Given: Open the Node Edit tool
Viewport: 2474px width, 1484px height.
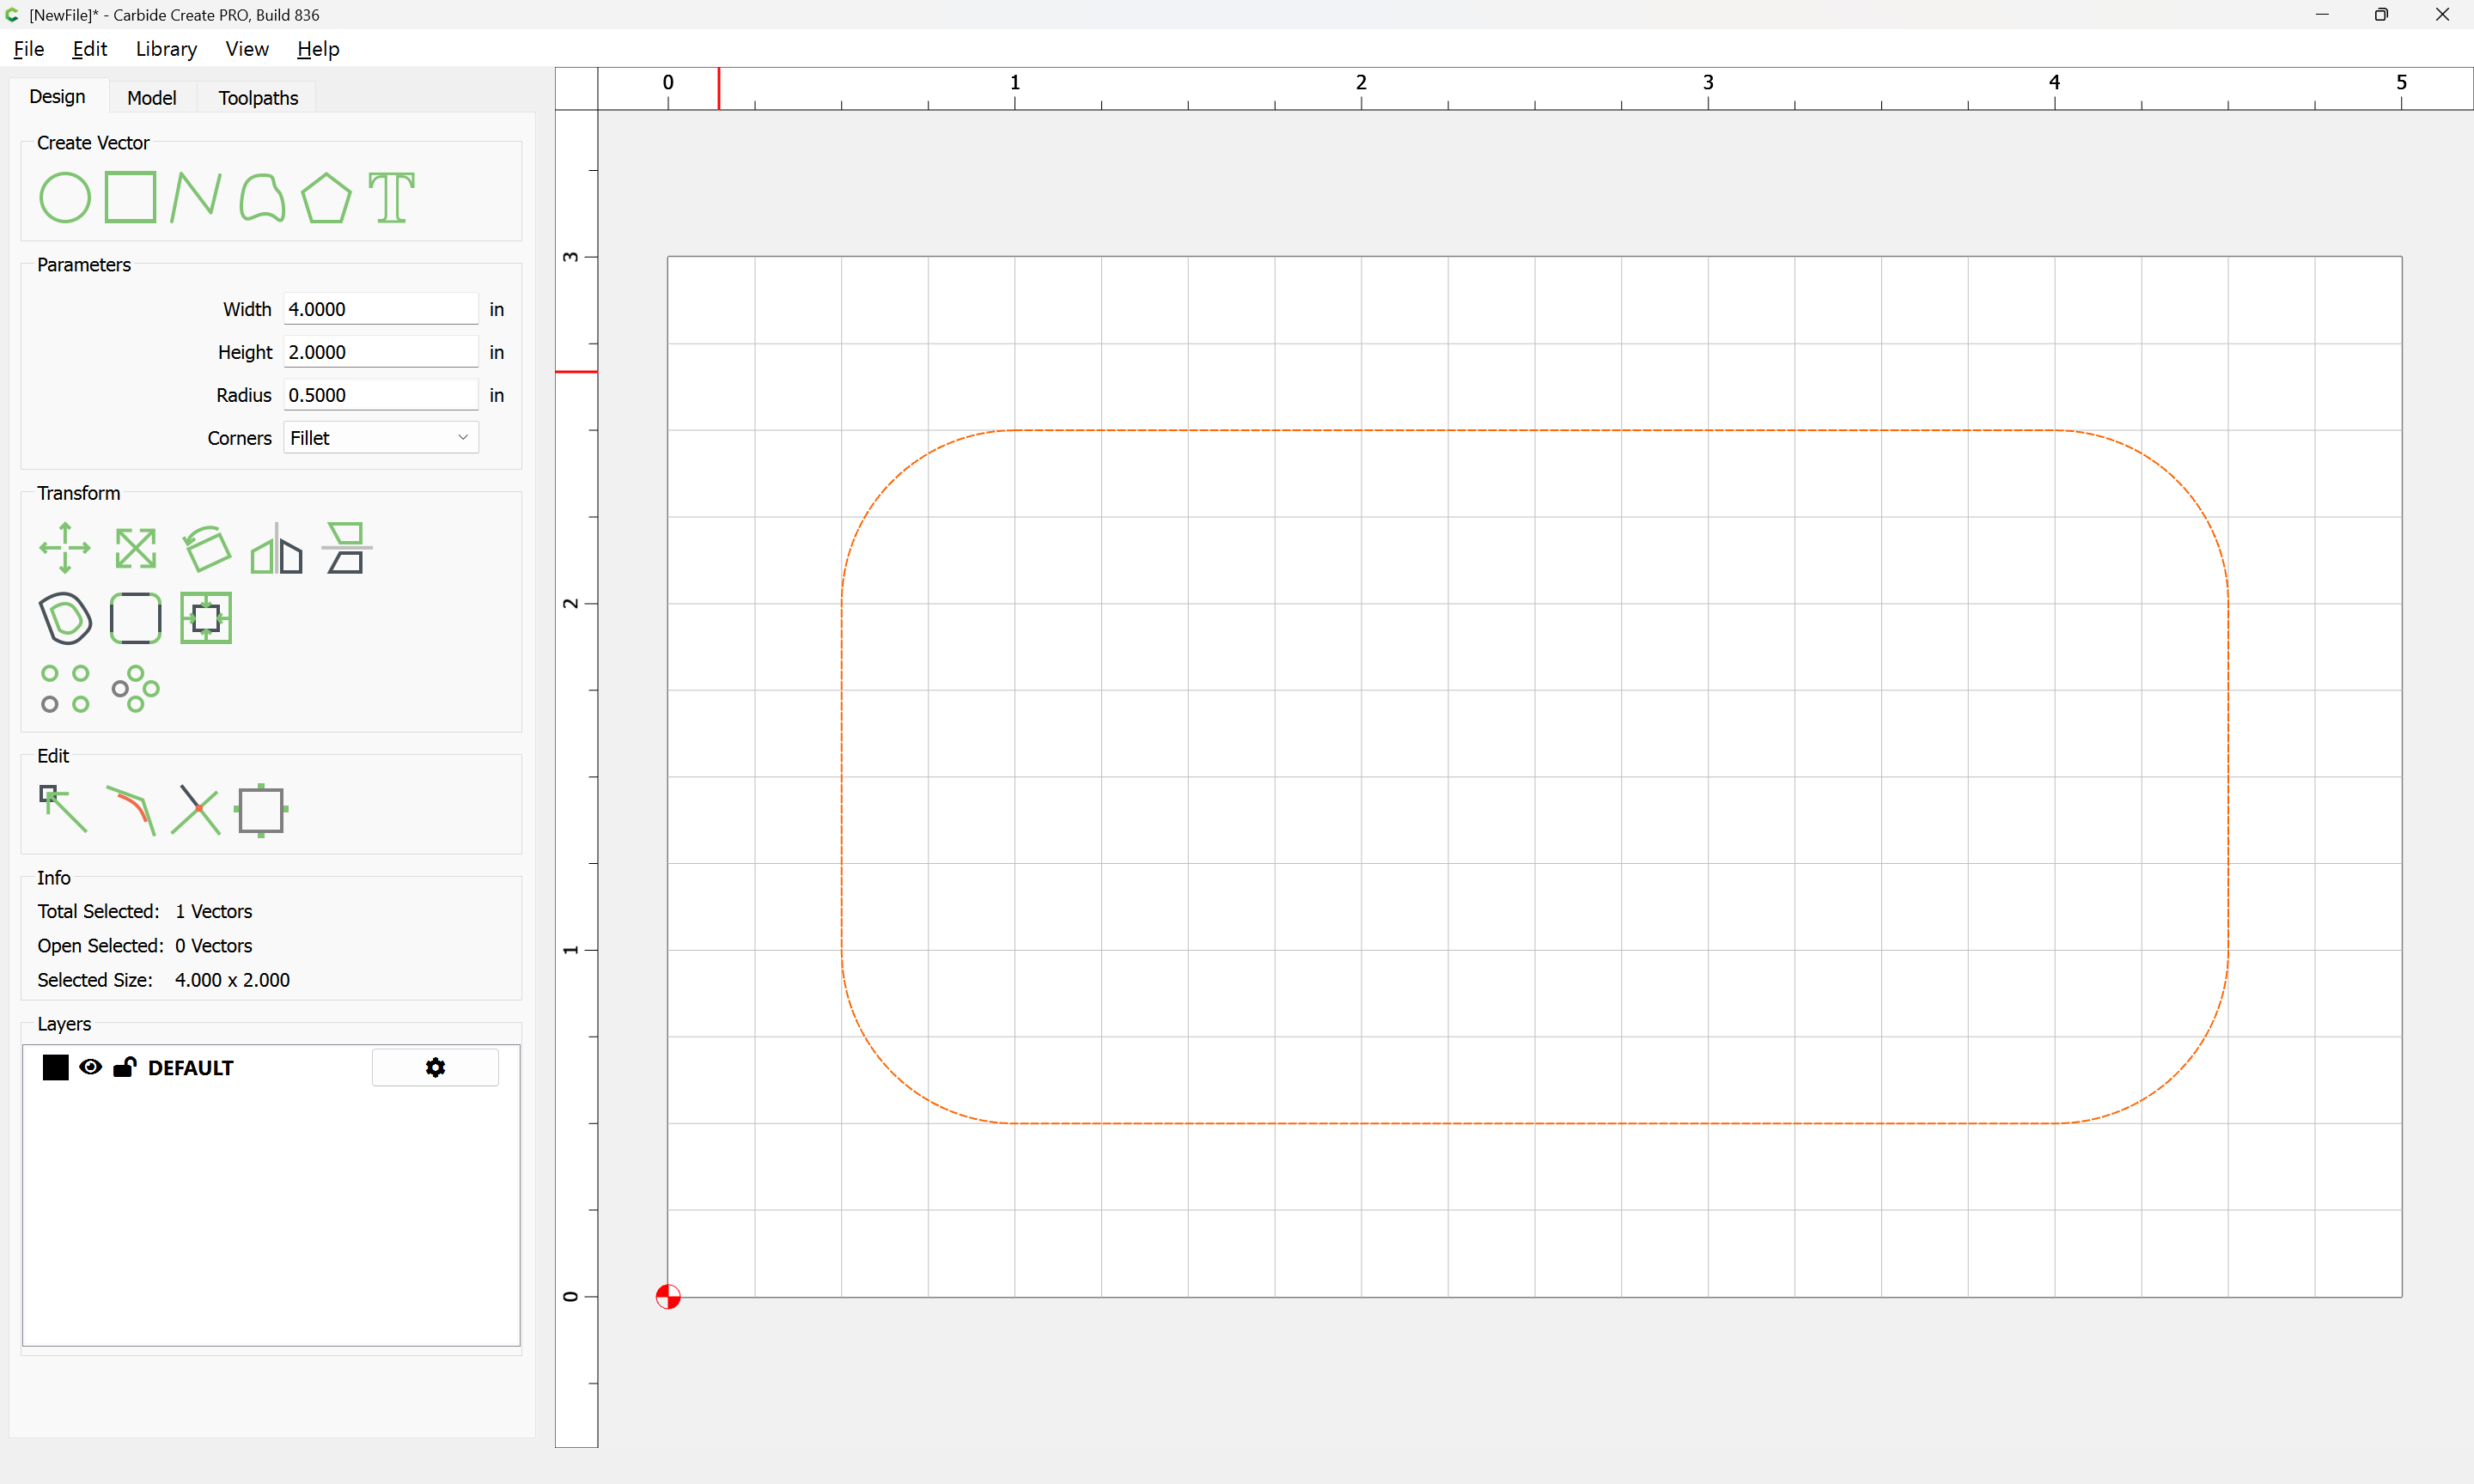Looking at the screenshot, I should (63, 809).
